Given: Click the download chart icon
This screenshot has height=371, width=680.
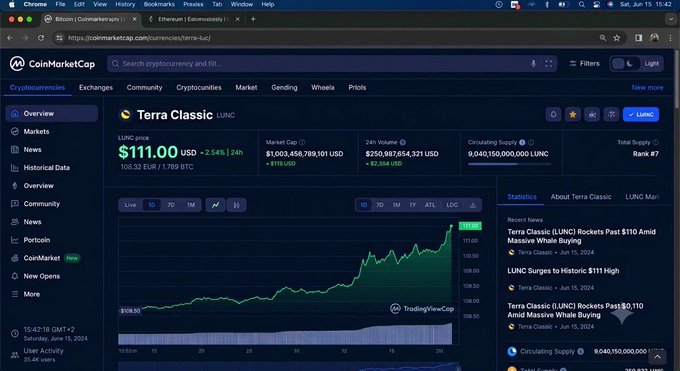Looking at the screenshot, I should point(473,205).
